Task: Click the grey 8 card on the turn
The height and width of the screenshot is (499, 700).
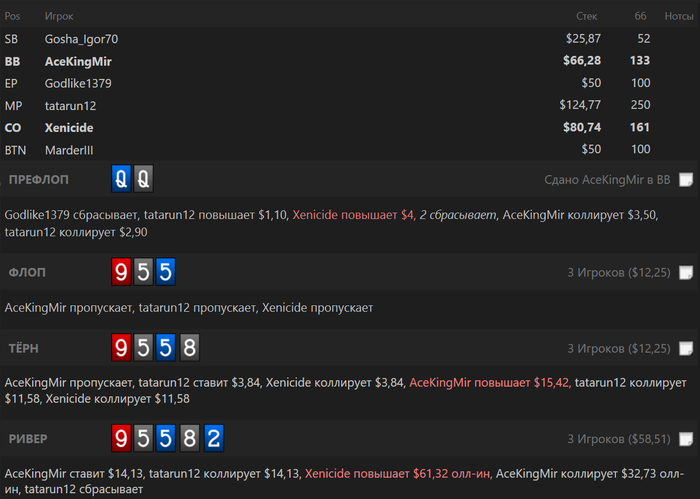Action: (x=190, y=348)
